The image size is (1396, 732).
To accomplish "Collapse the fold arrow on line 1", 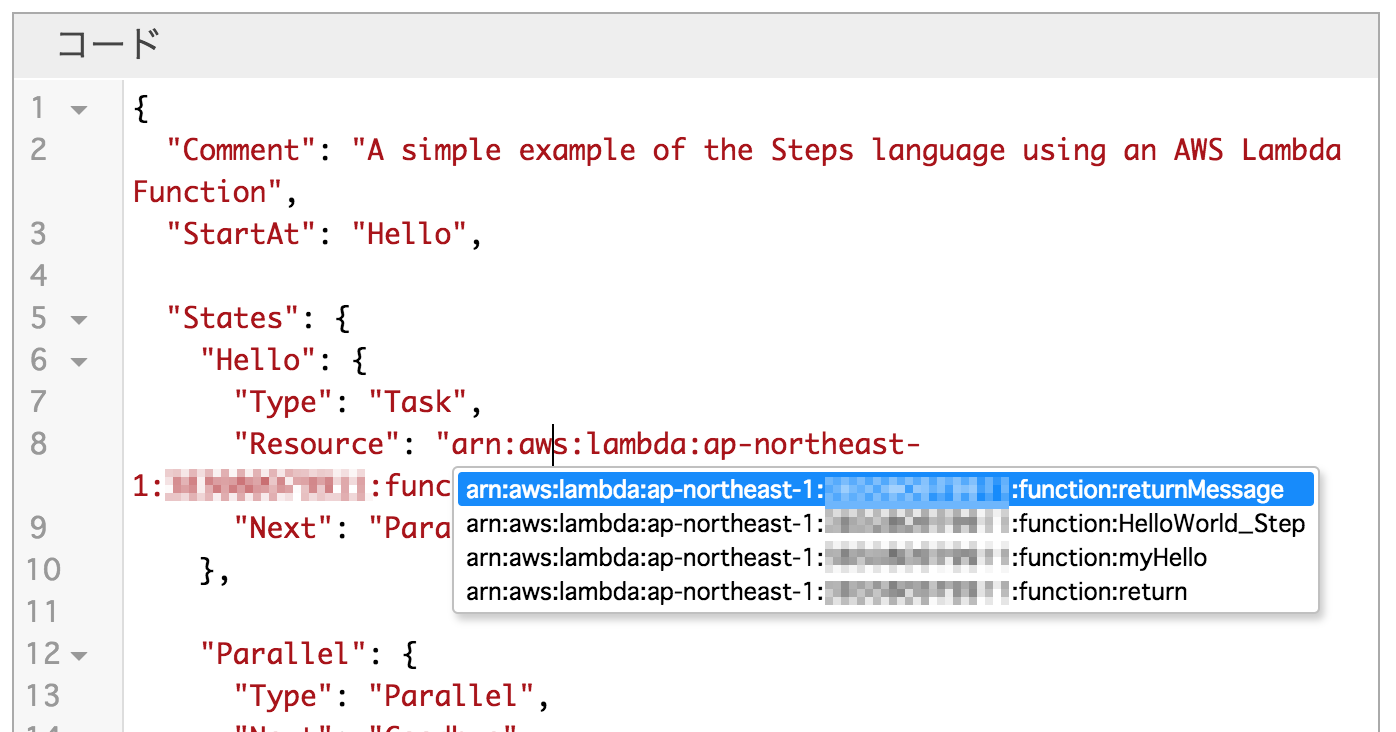I will pos(78,109).
